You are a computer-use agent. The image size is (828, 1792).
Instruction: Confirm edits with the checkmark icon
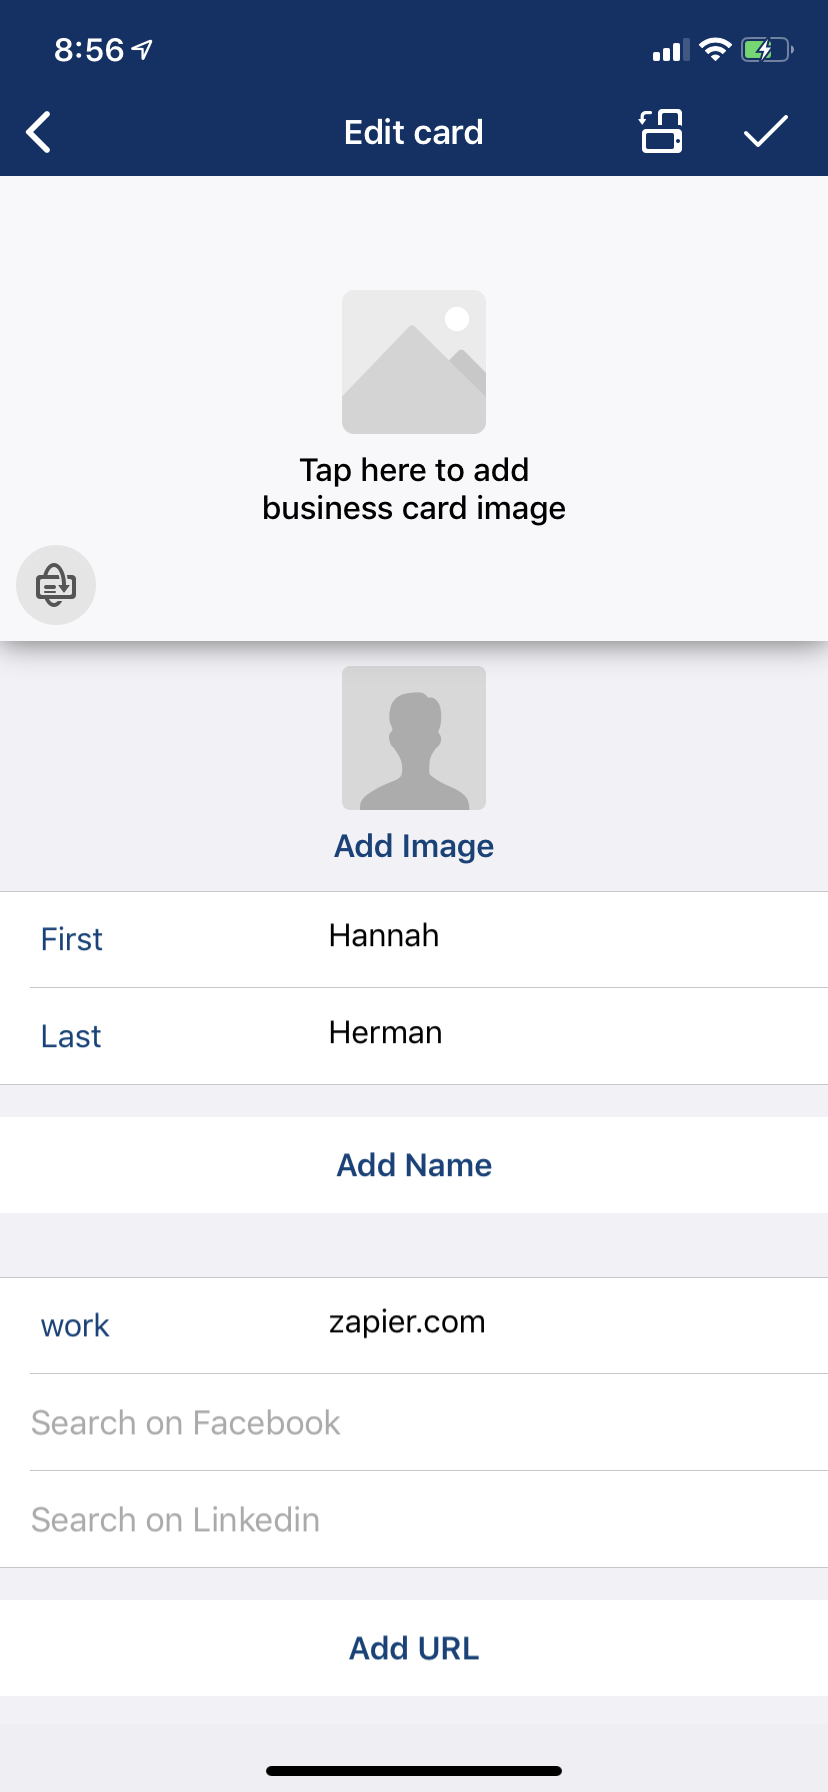[766, 132]
